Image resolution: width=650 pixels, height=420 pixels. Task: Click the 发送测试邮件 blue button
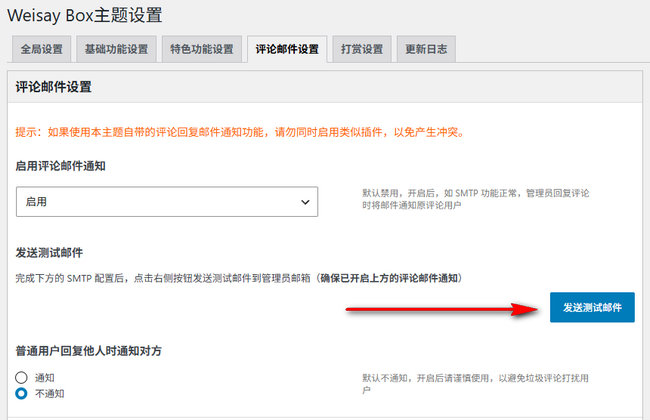pos(592,307)
